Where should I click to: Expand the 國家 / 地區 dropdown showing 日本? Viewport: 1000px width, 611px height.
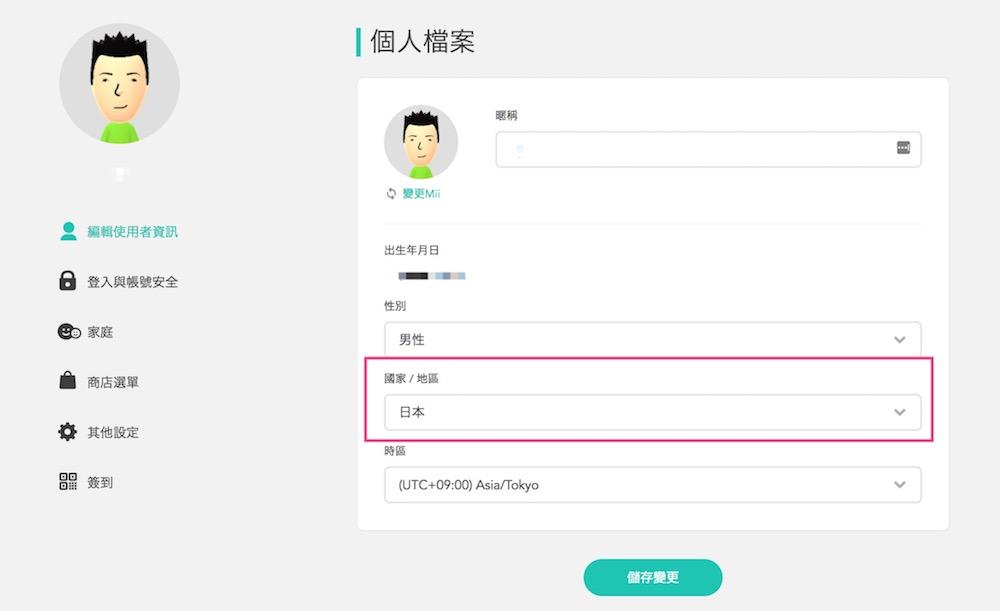[652, 412]
